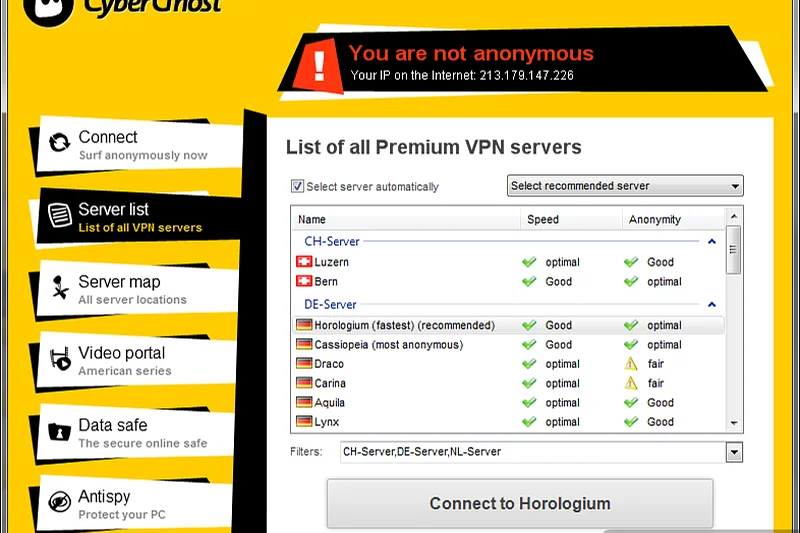800x533 pixels.
Task: Select the Luzern server row
Action: point(508,262)
